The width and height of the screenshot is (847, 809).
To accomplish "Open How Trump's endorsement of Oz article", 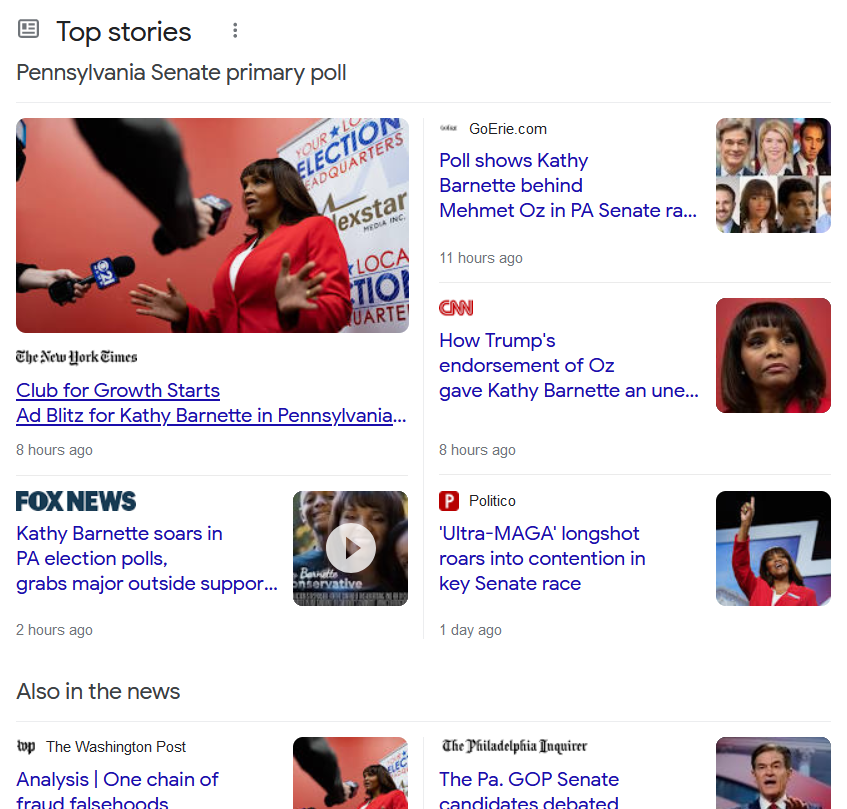I will (x=569, y=365).
